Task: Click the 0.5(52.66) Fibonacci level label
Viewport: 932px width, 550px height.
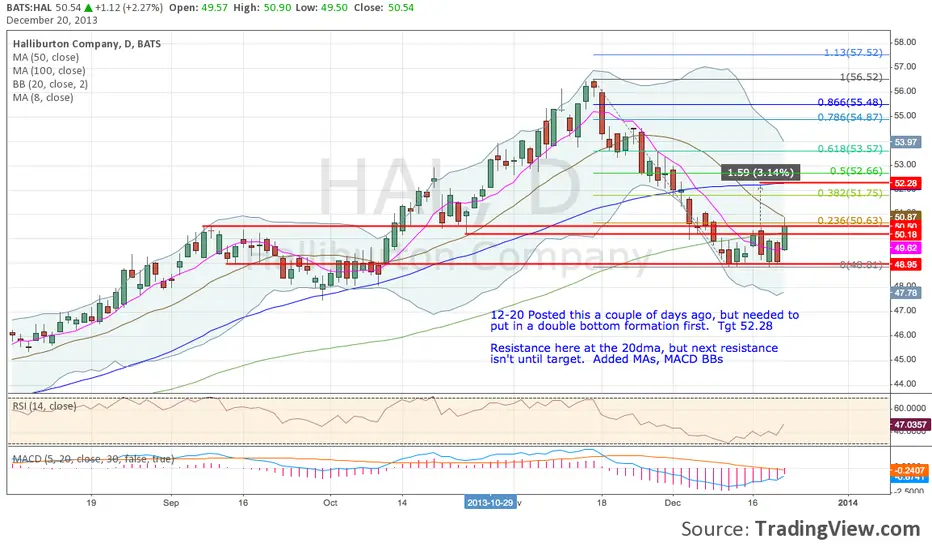Action: point(857,171)
